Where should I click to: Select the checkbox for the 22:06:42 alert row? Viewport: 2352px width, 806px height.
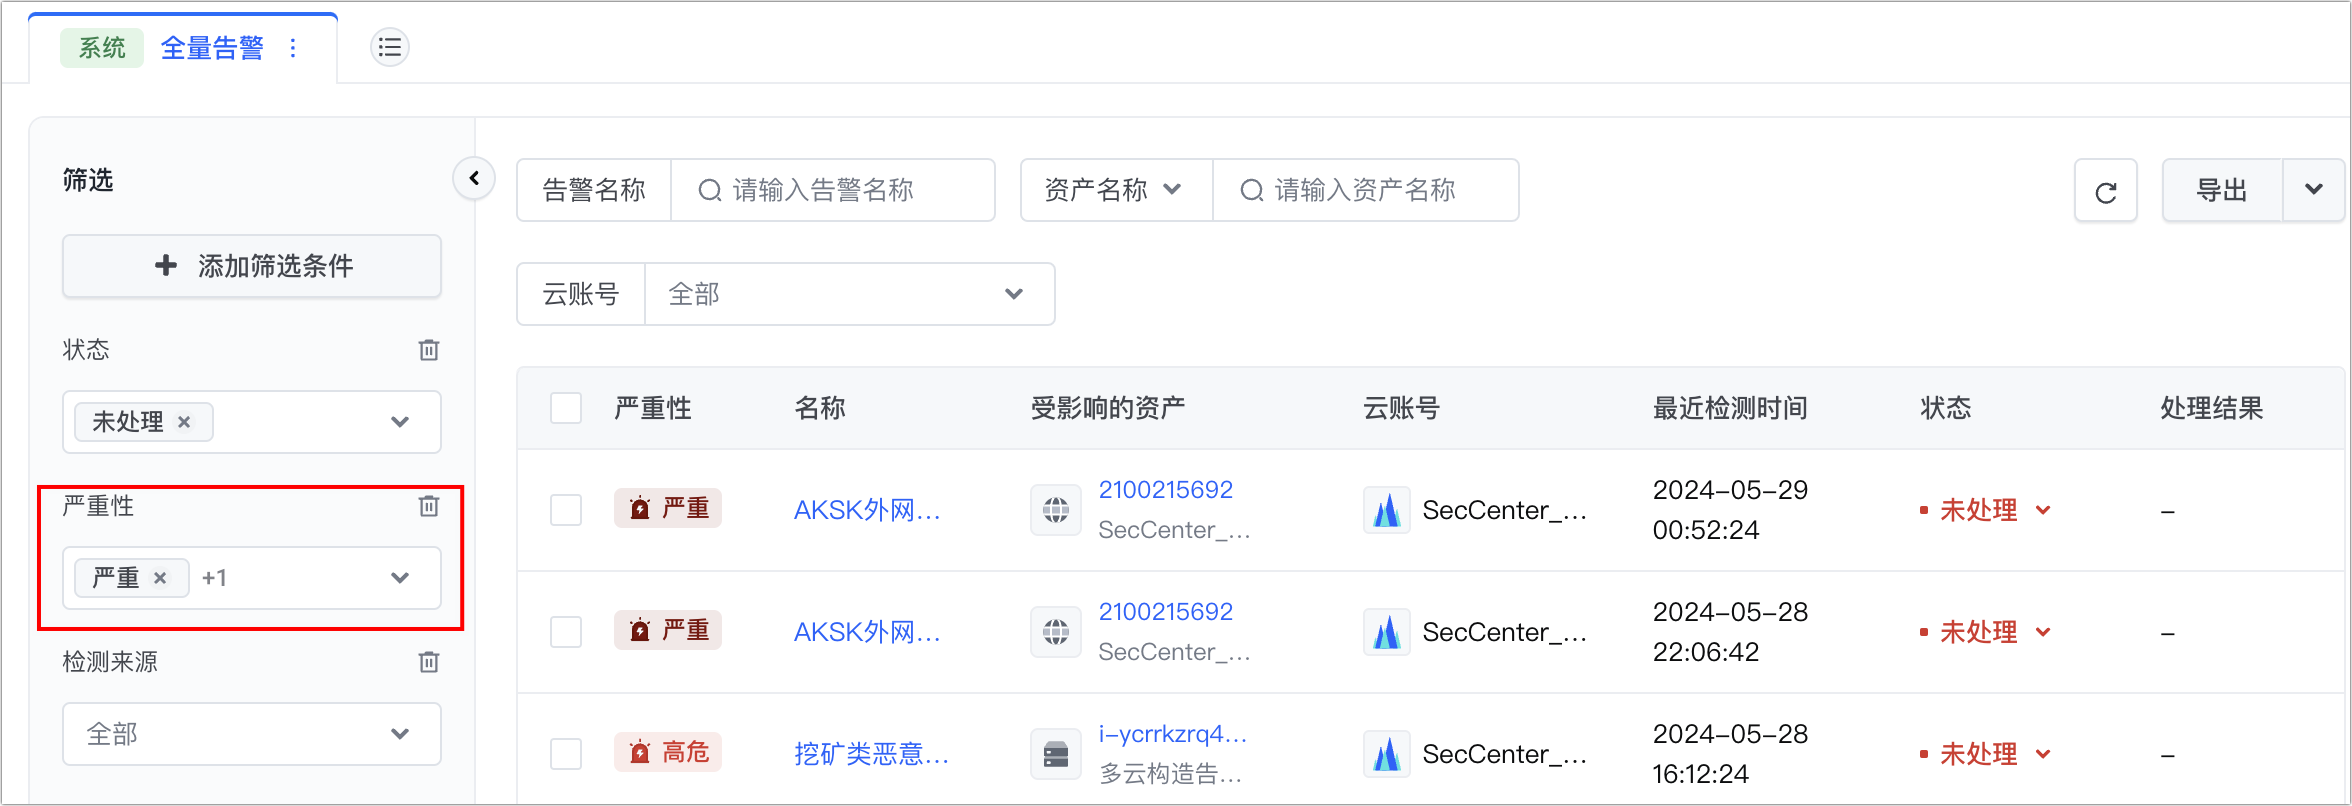(566, 632)
